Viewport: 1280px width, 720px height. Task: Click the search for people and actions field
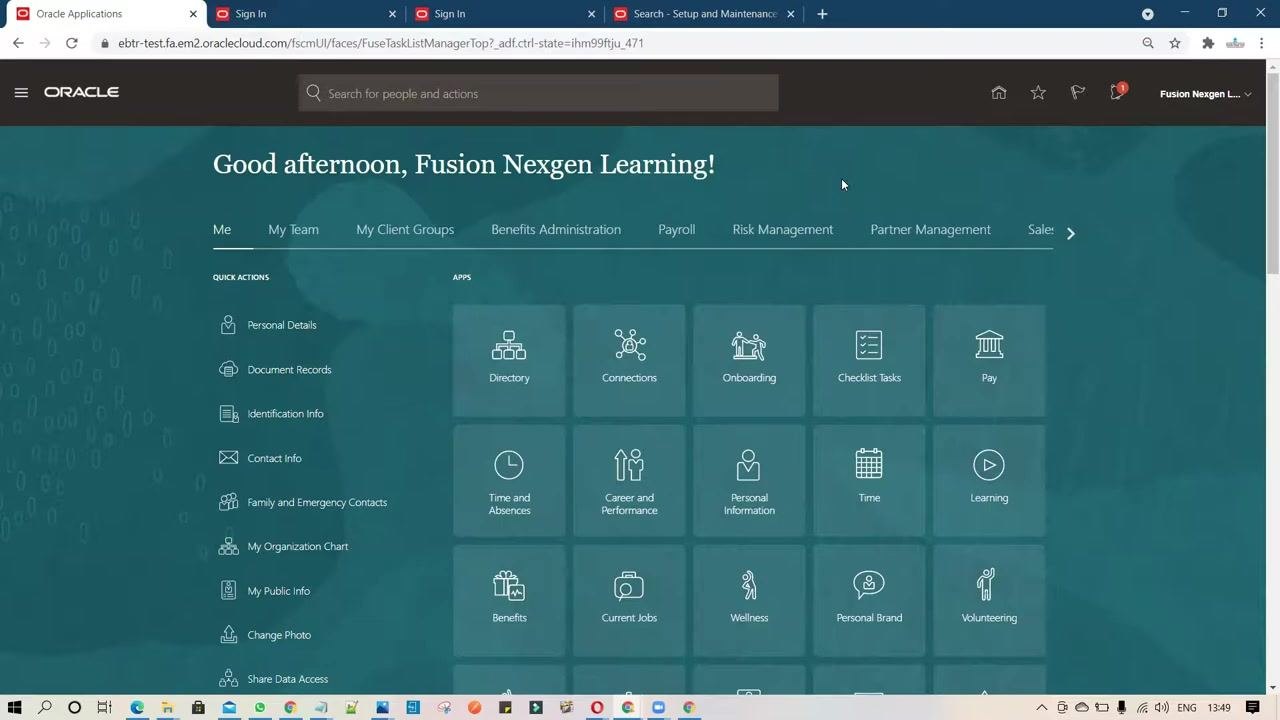point(538,93)
